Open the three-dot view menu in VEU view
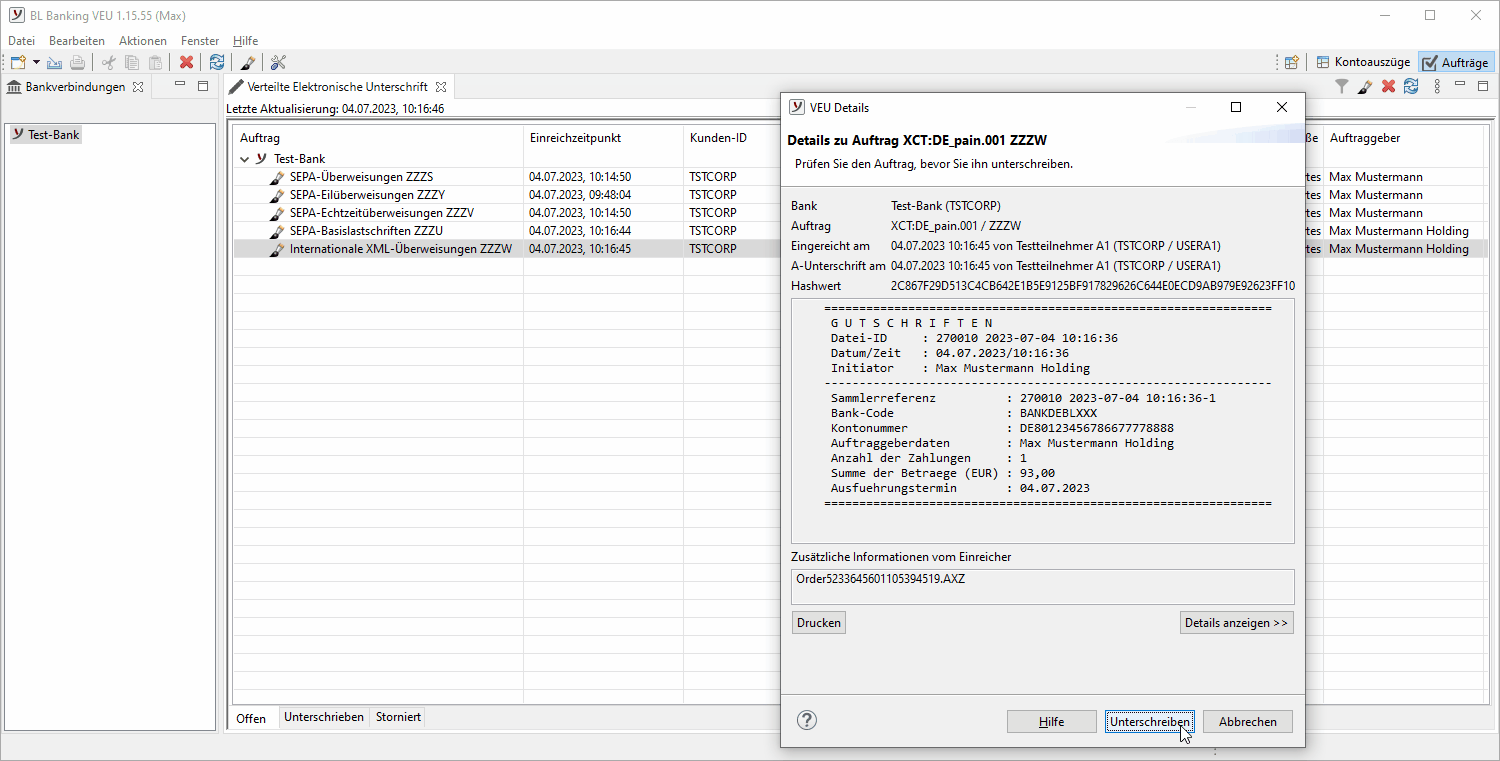The height and width of the screenshot is (761, 1500). pyautogui.click(x=1437, y=87)
